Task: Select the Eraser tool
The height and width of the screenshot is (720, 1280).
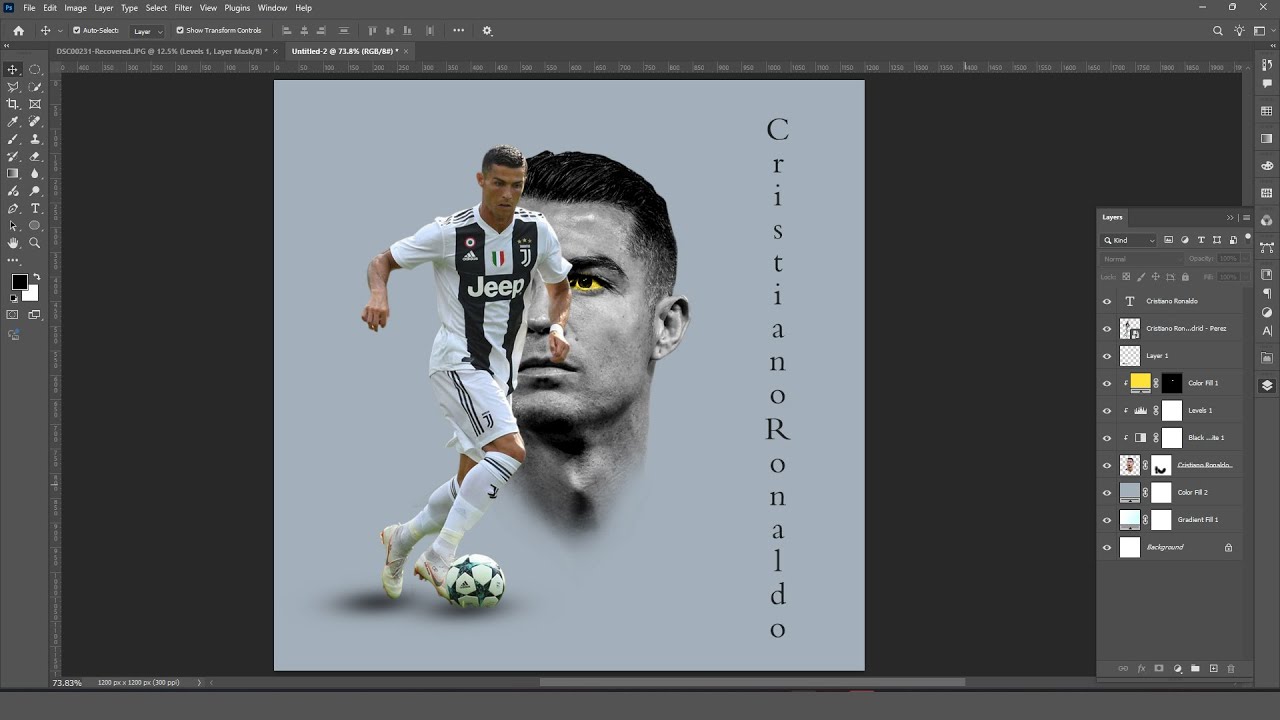Action: (x=35, y=156)
